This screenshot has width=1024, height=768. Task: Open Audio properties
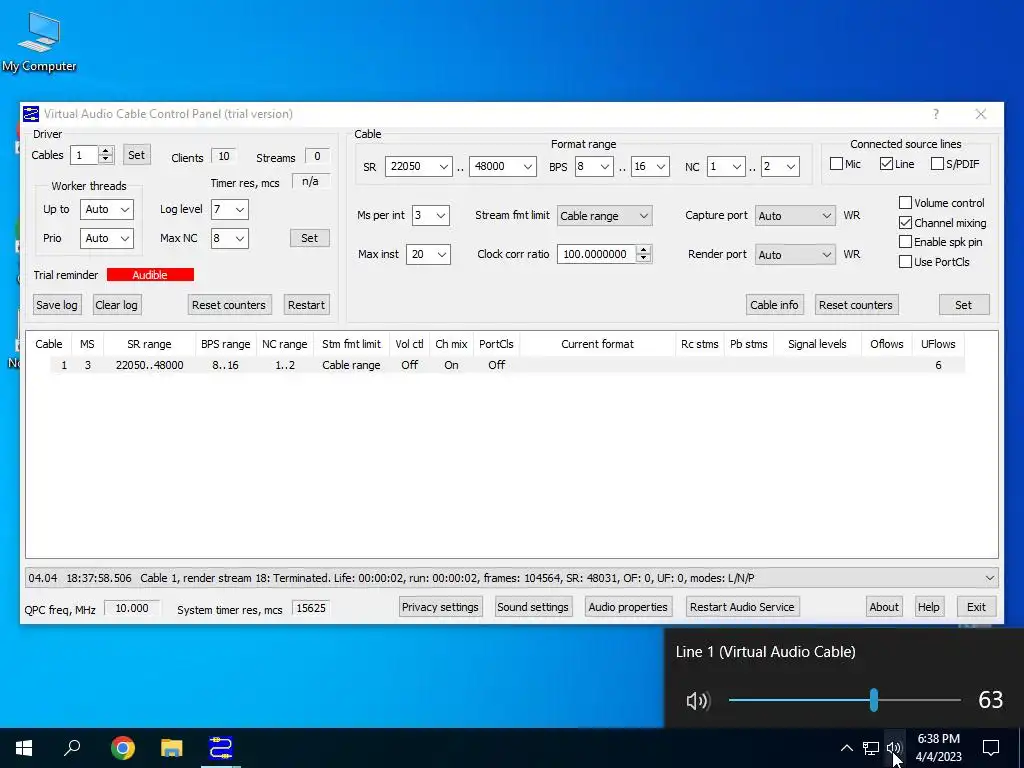(628, 607)
